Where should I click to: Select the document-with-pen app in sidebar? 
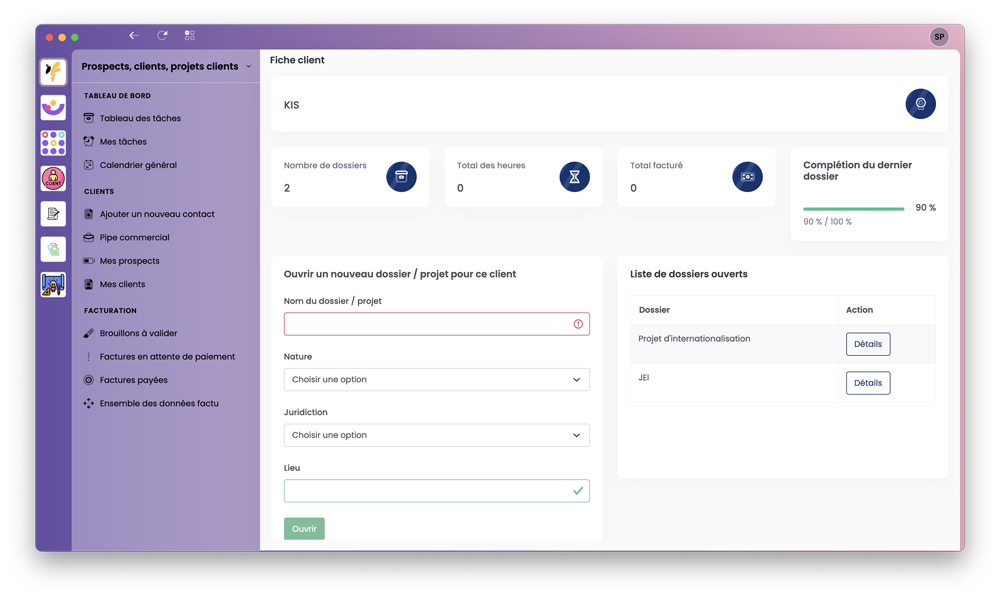tap(53, 214)
